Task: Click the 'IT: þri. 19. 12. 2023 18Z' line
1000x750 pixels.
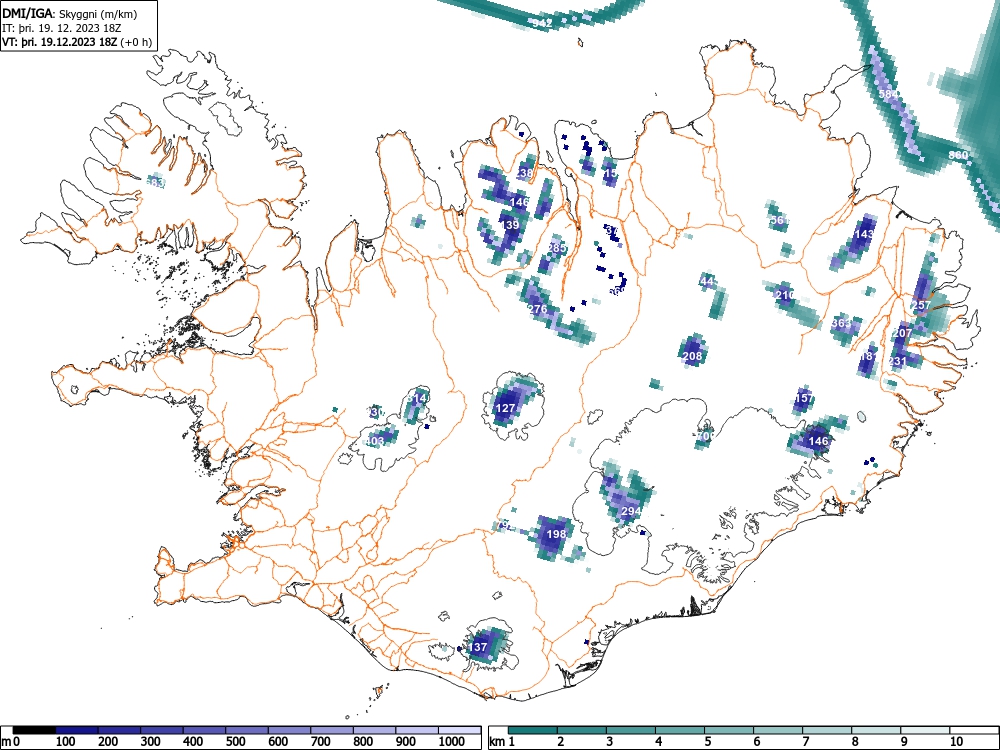Action: 62,28
